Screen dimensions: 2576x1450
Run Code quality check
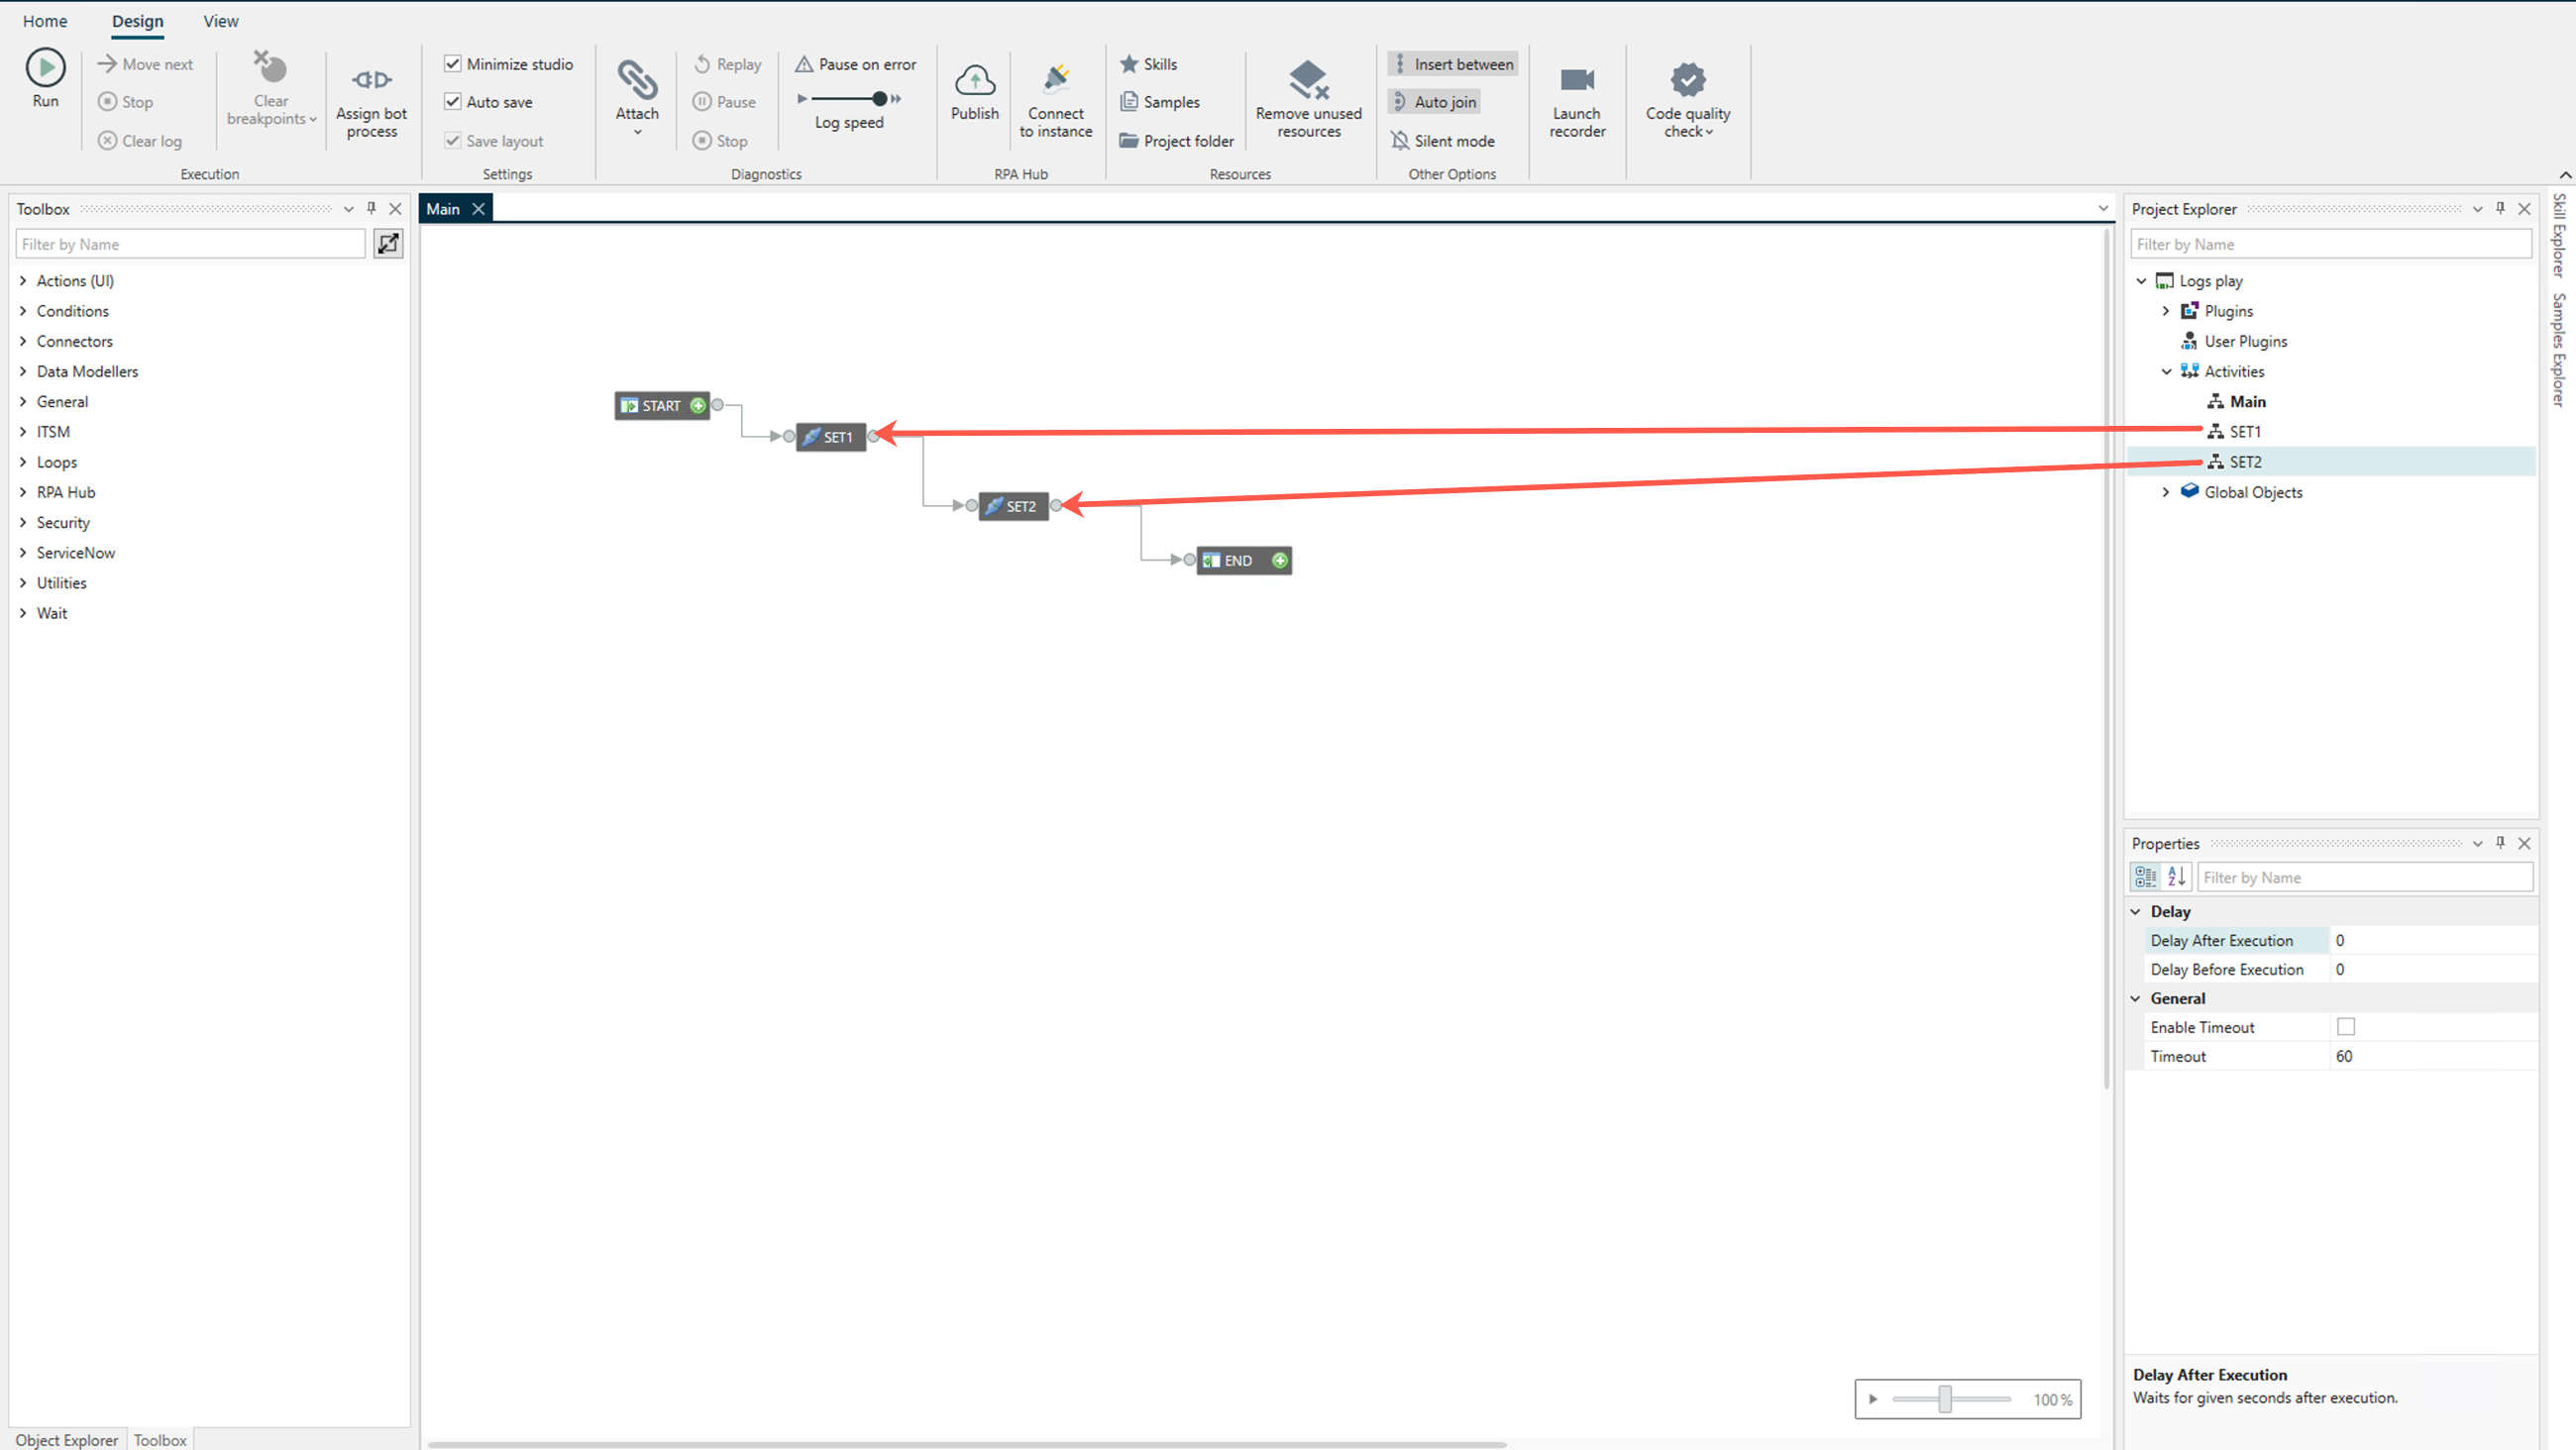[1687, 100]
